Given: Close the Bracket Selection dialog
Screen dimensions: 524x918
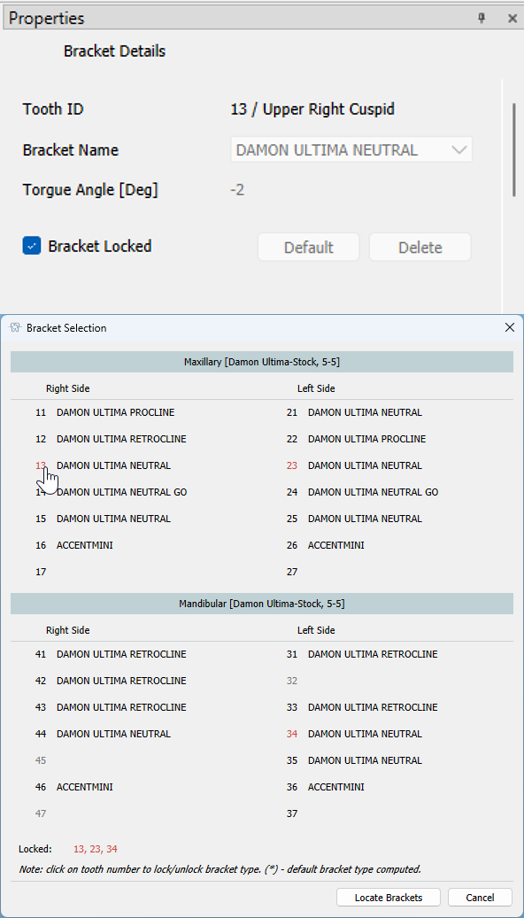Looking at the screenshot, I should 509,328.
